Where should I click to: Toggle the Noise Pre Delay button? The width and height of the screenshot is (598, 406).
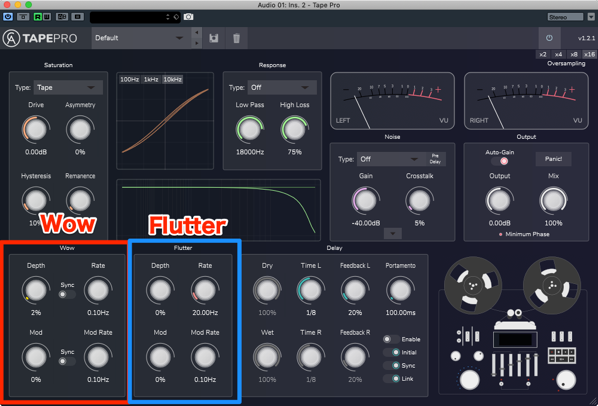tap(435, 159)
